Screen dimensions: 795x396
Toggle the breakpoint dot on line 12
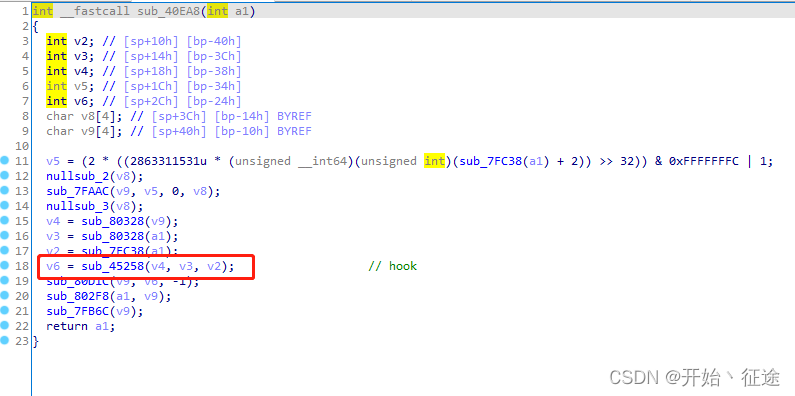[x=5, y=176]
